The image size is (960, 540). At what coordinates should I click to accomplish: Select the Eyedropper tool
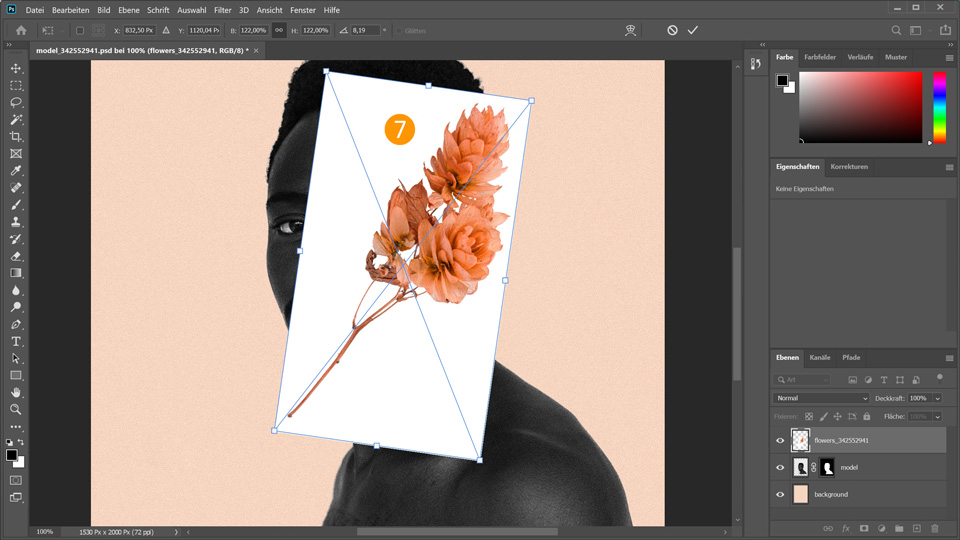coord(16,171)
